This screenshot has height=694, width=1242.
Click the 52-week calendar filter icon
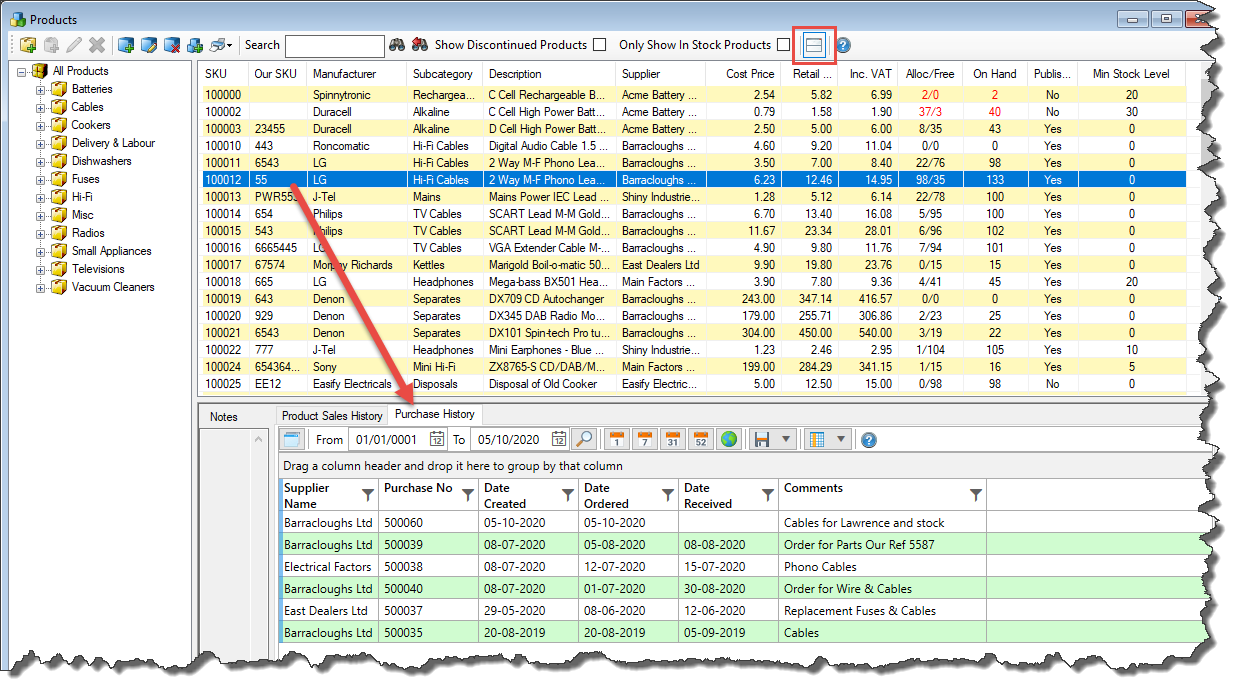point(700,439)
